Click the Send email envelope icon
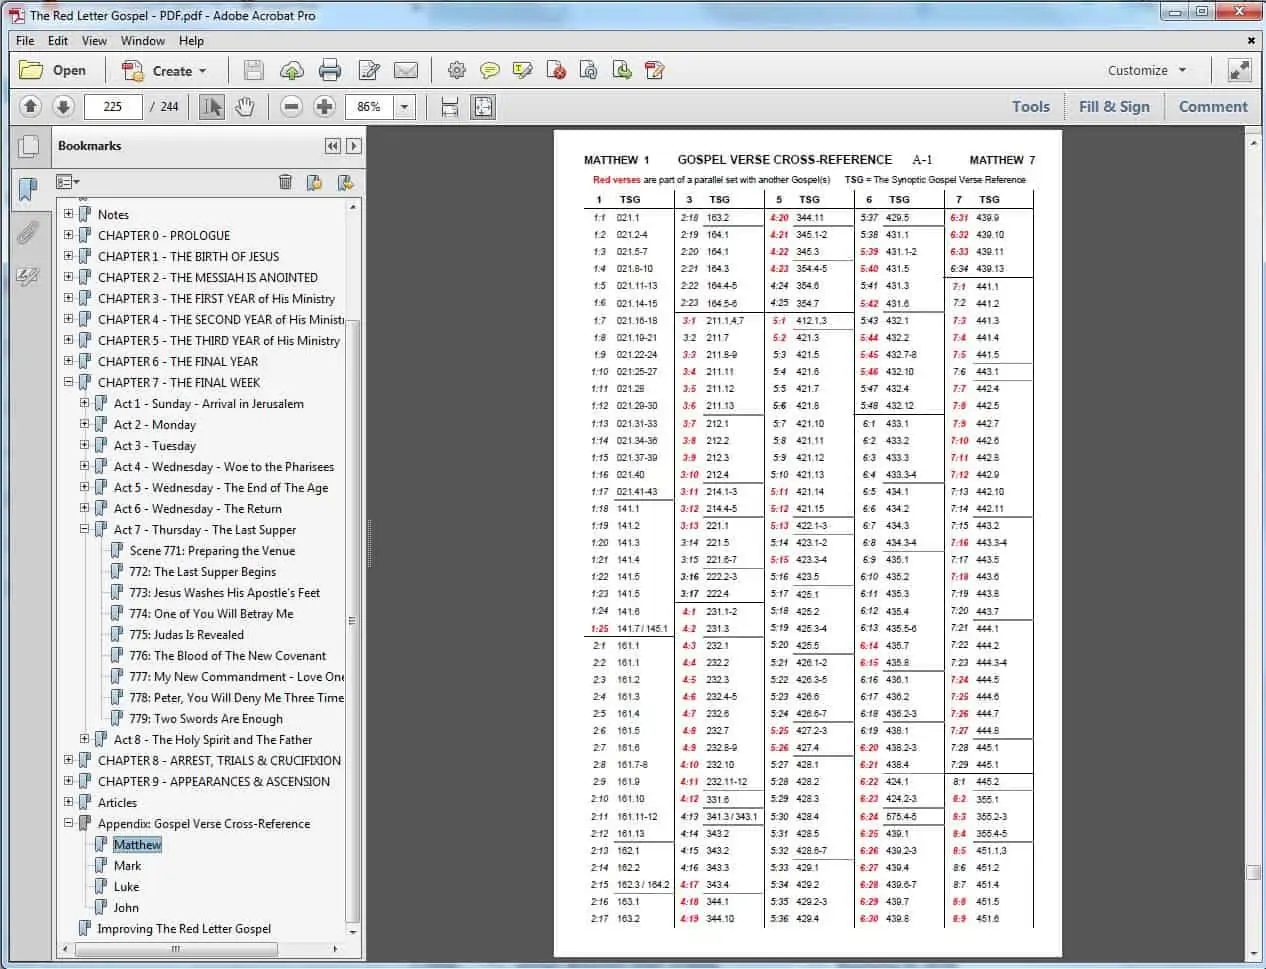 406,70
